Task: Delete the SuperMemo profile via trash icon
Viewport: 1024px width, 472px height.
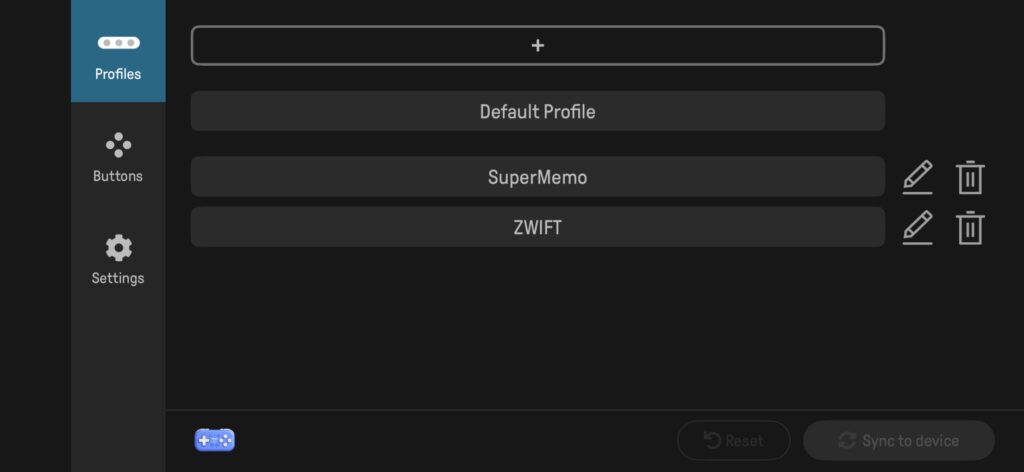Action: point(969,177)
